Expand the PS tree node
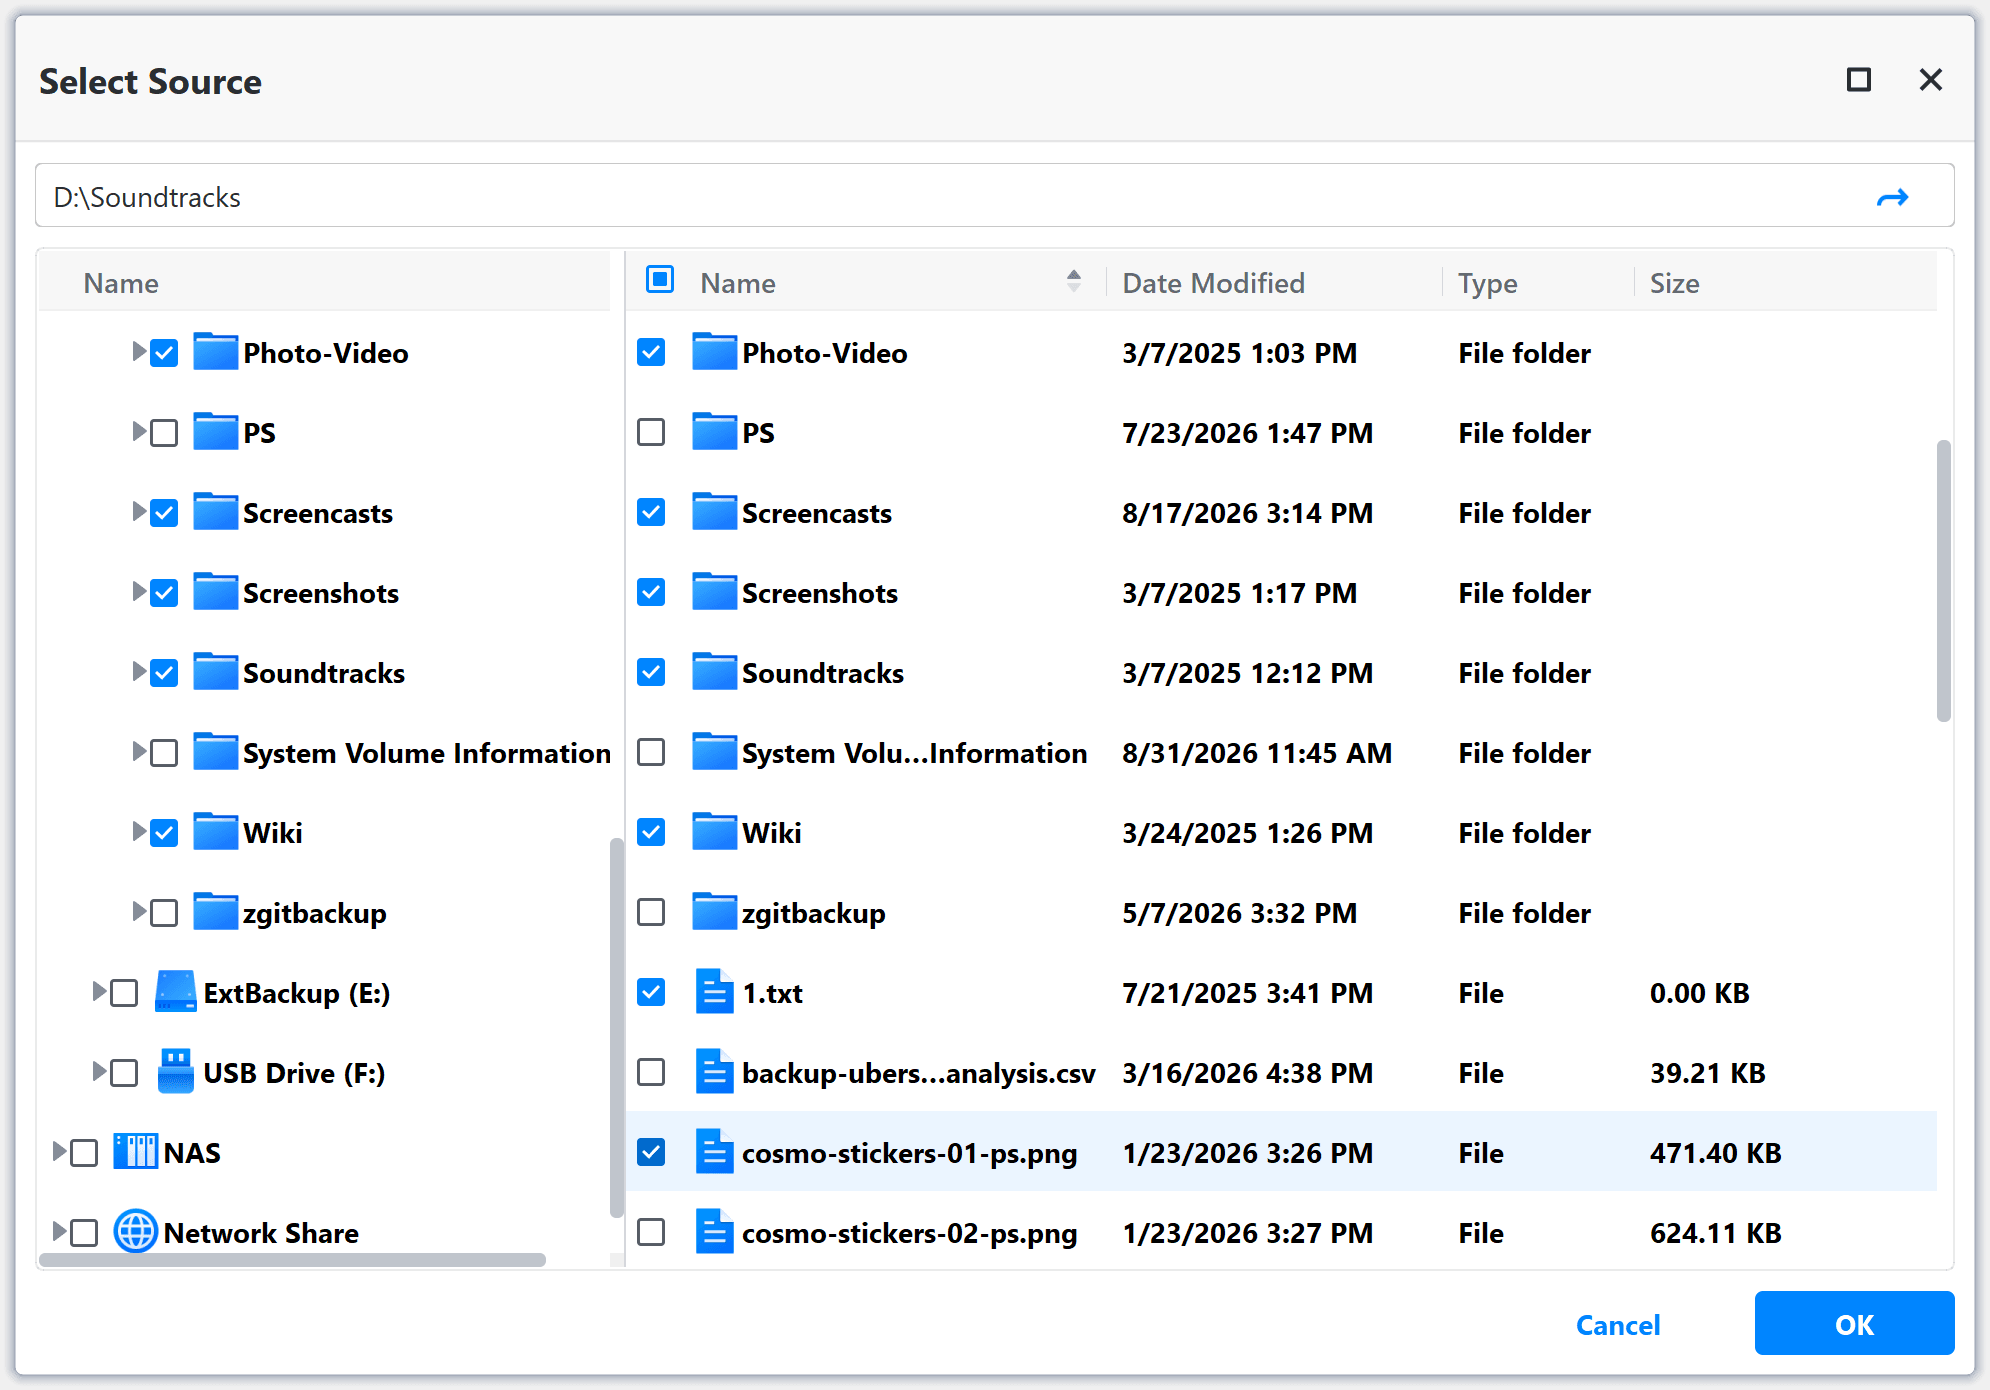The height and width of the screenshot is (1390, 1990). [x=139, y=431]
